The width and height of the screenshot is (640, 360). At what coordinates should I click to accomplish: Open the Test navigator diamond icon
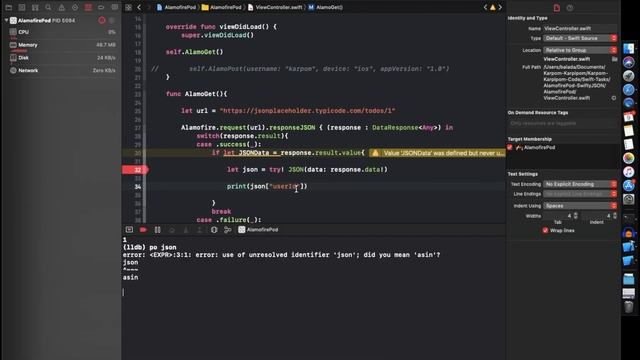[x=75, y=7]
